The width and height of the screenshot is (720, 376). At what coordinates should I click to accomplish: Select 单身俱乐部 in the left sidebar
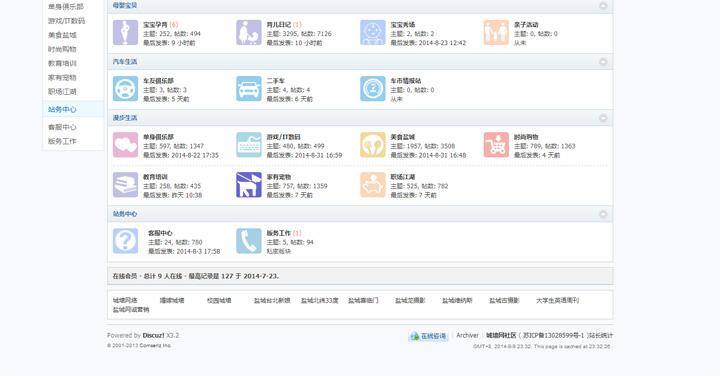[x=66, y=7]
